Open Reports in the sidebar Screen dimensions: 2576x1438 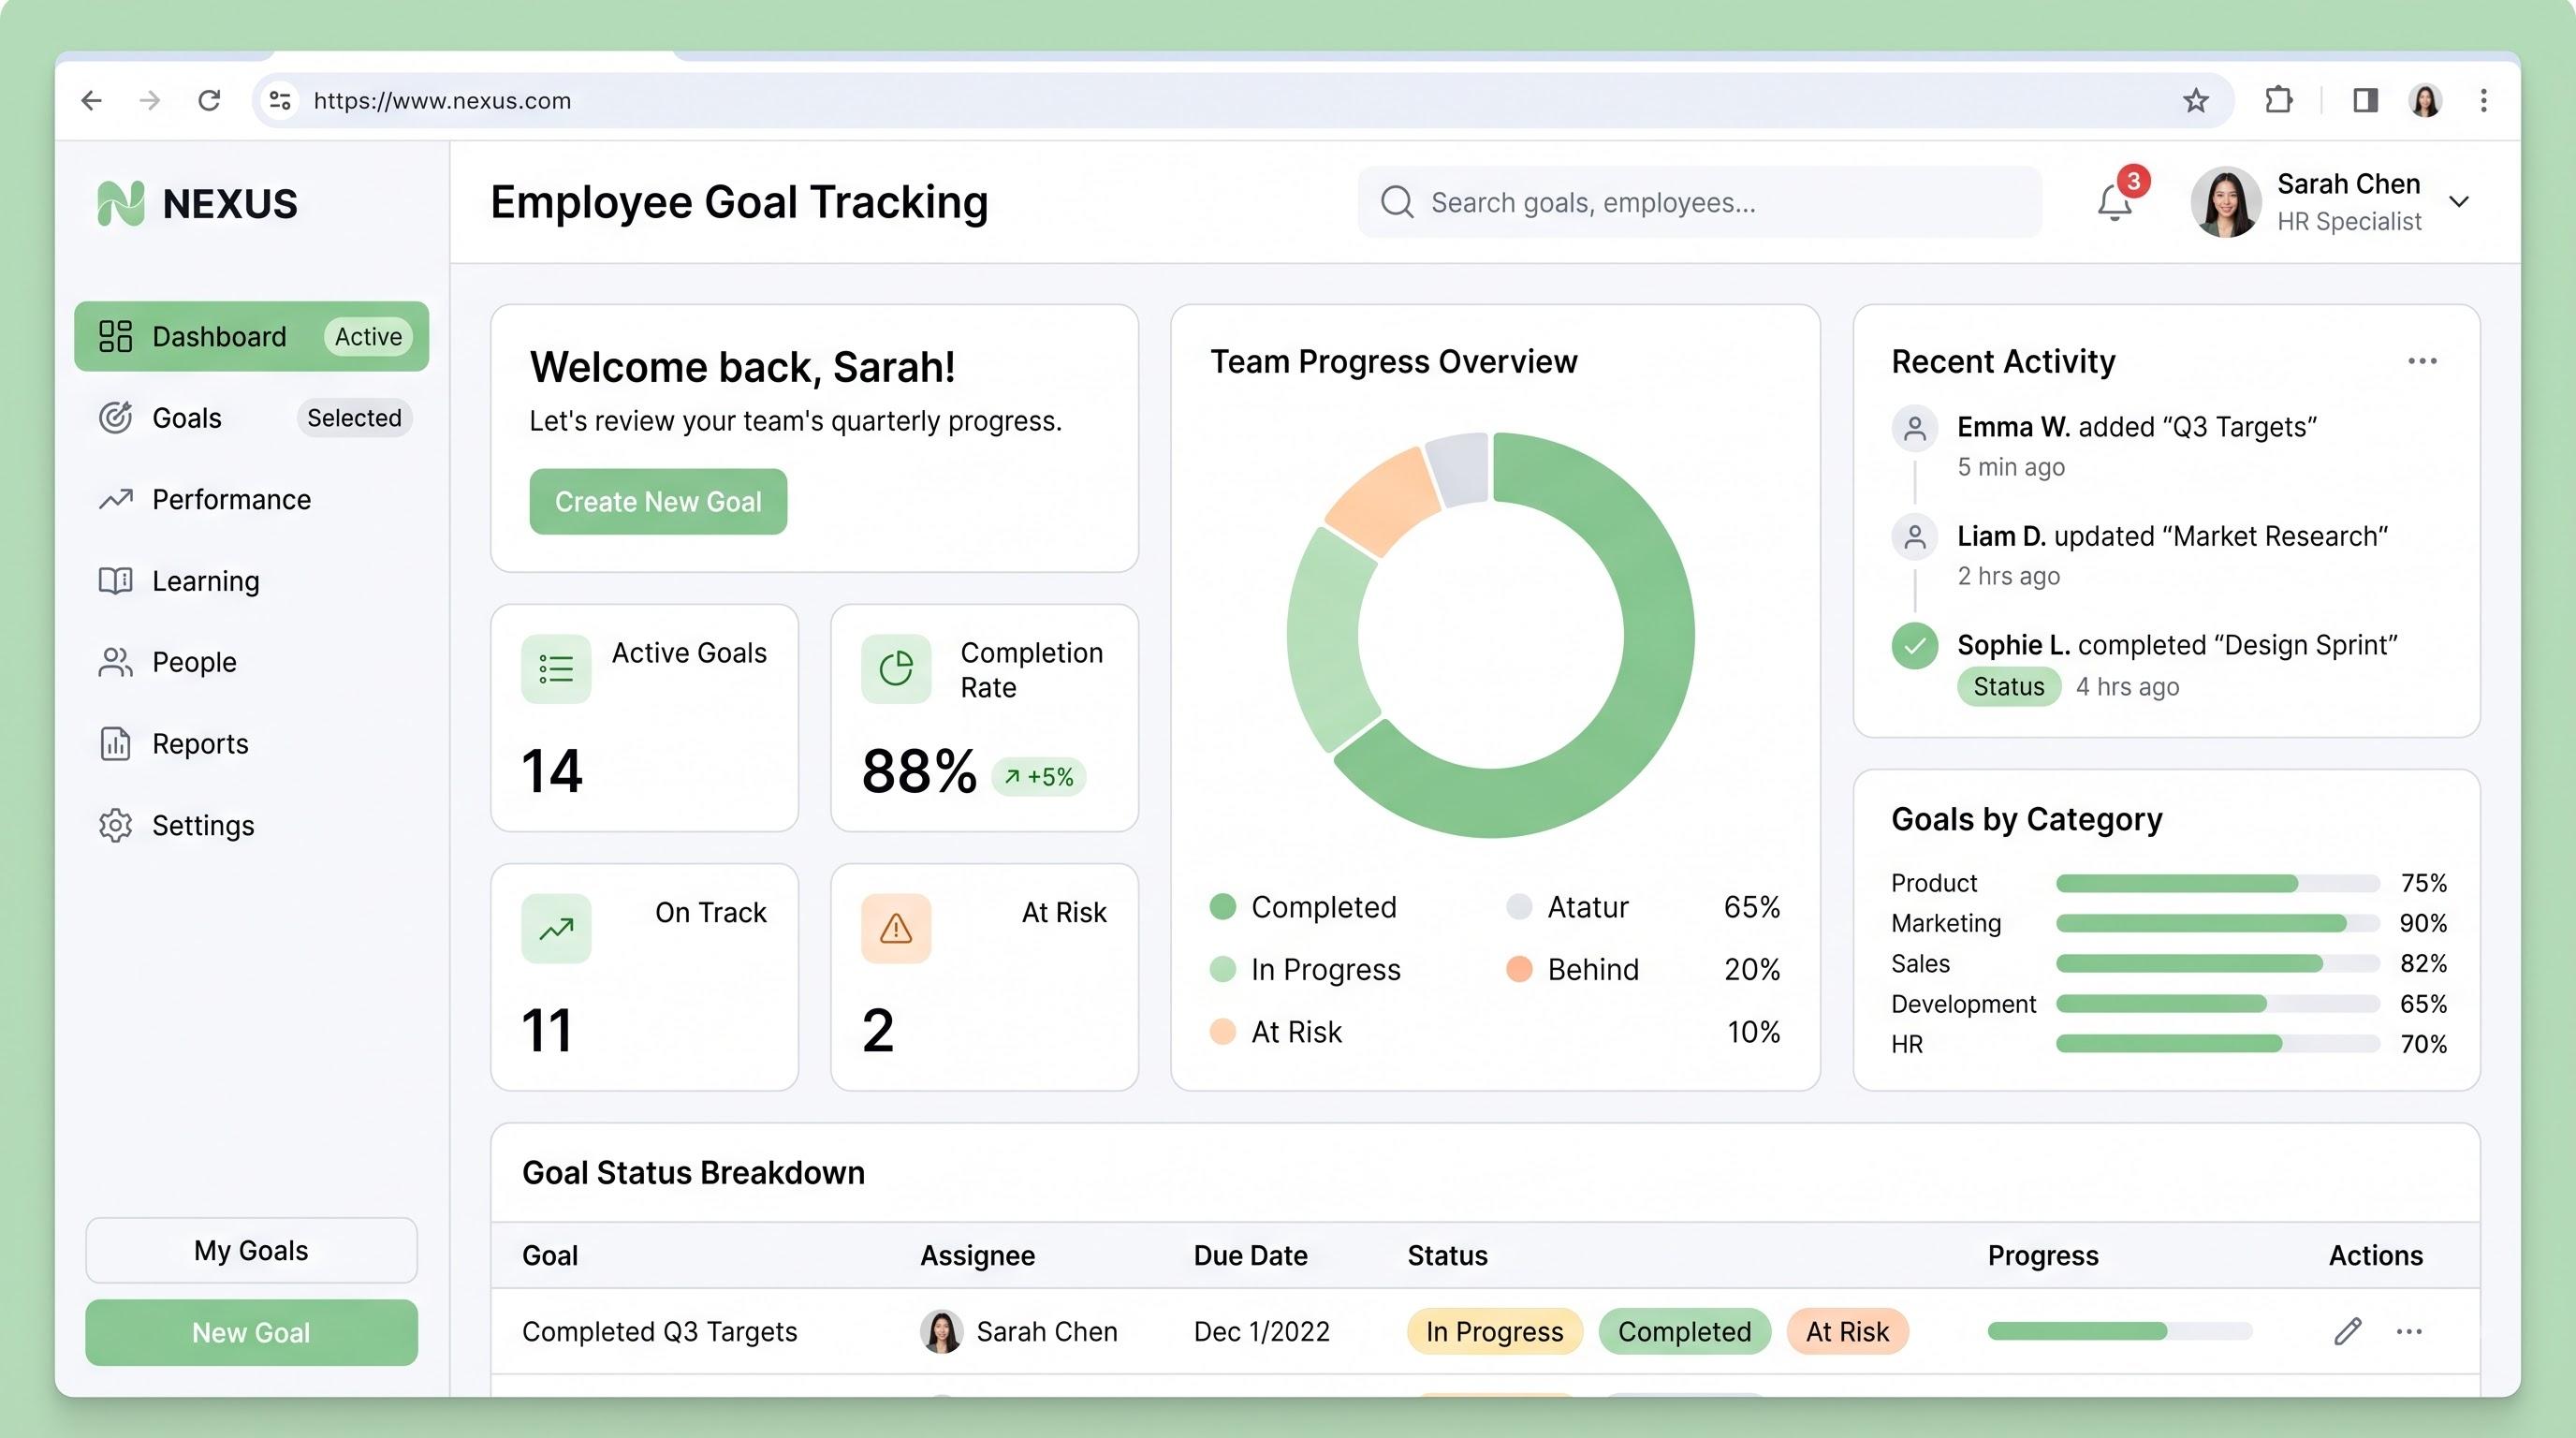252,744
